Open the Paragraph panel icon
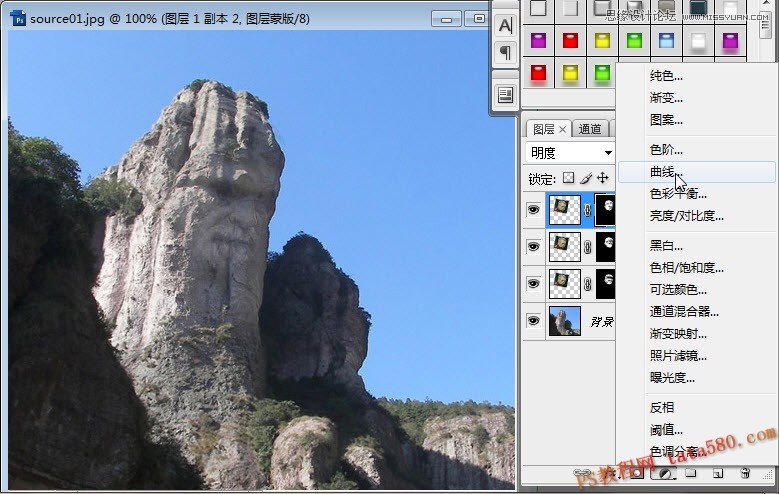 [505, 52]
